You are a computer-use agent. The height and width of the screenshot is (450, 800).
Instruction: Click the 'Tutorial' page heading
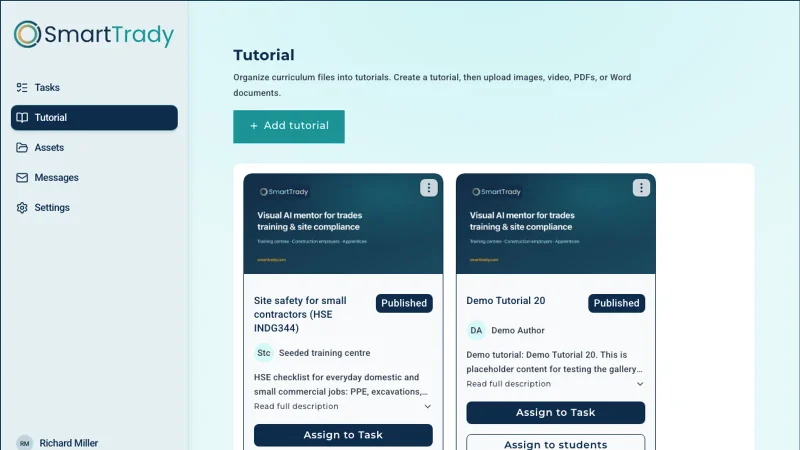(x=264, y=55)
